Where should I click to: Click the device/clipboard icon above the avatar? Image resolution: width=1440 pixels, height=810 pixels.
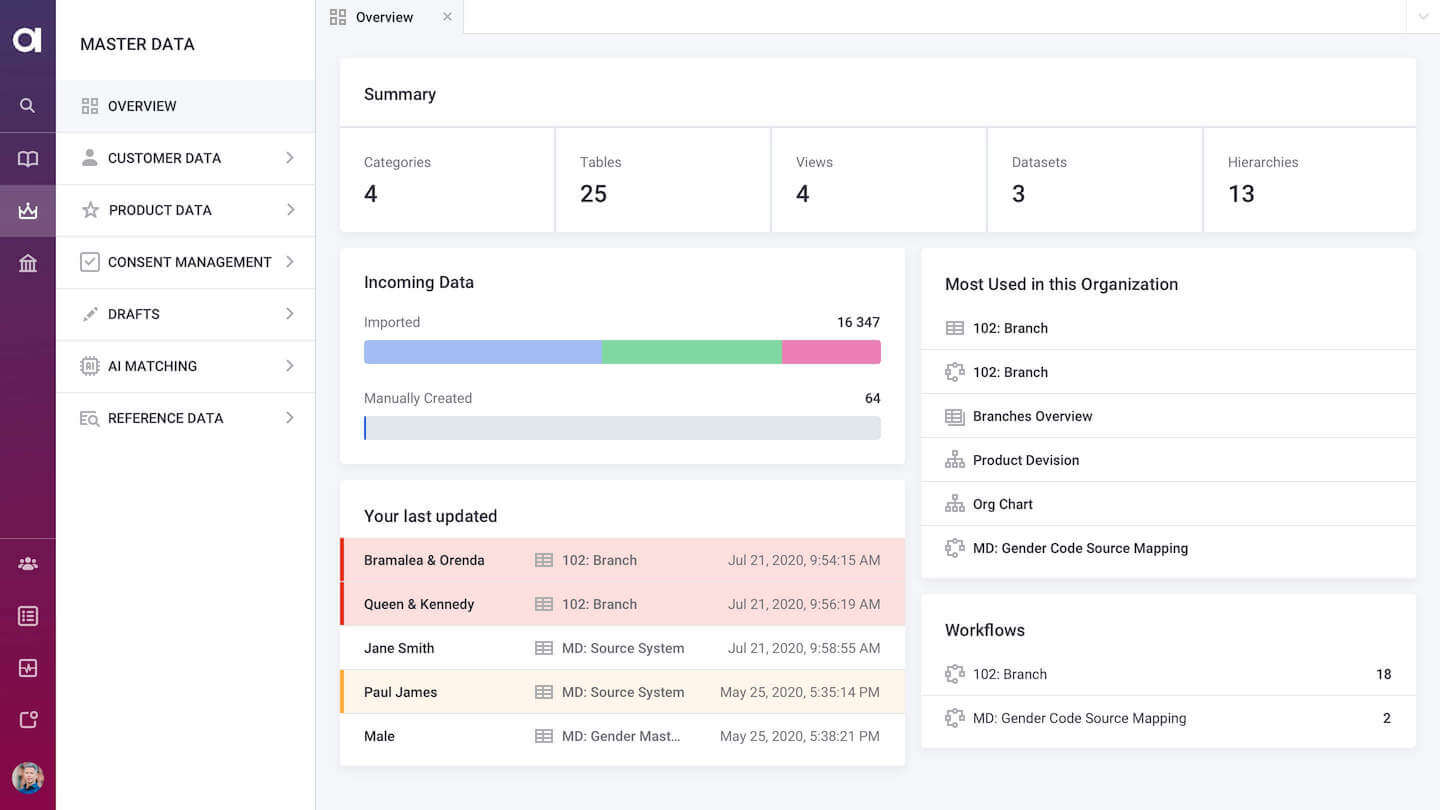pos(27,719)
